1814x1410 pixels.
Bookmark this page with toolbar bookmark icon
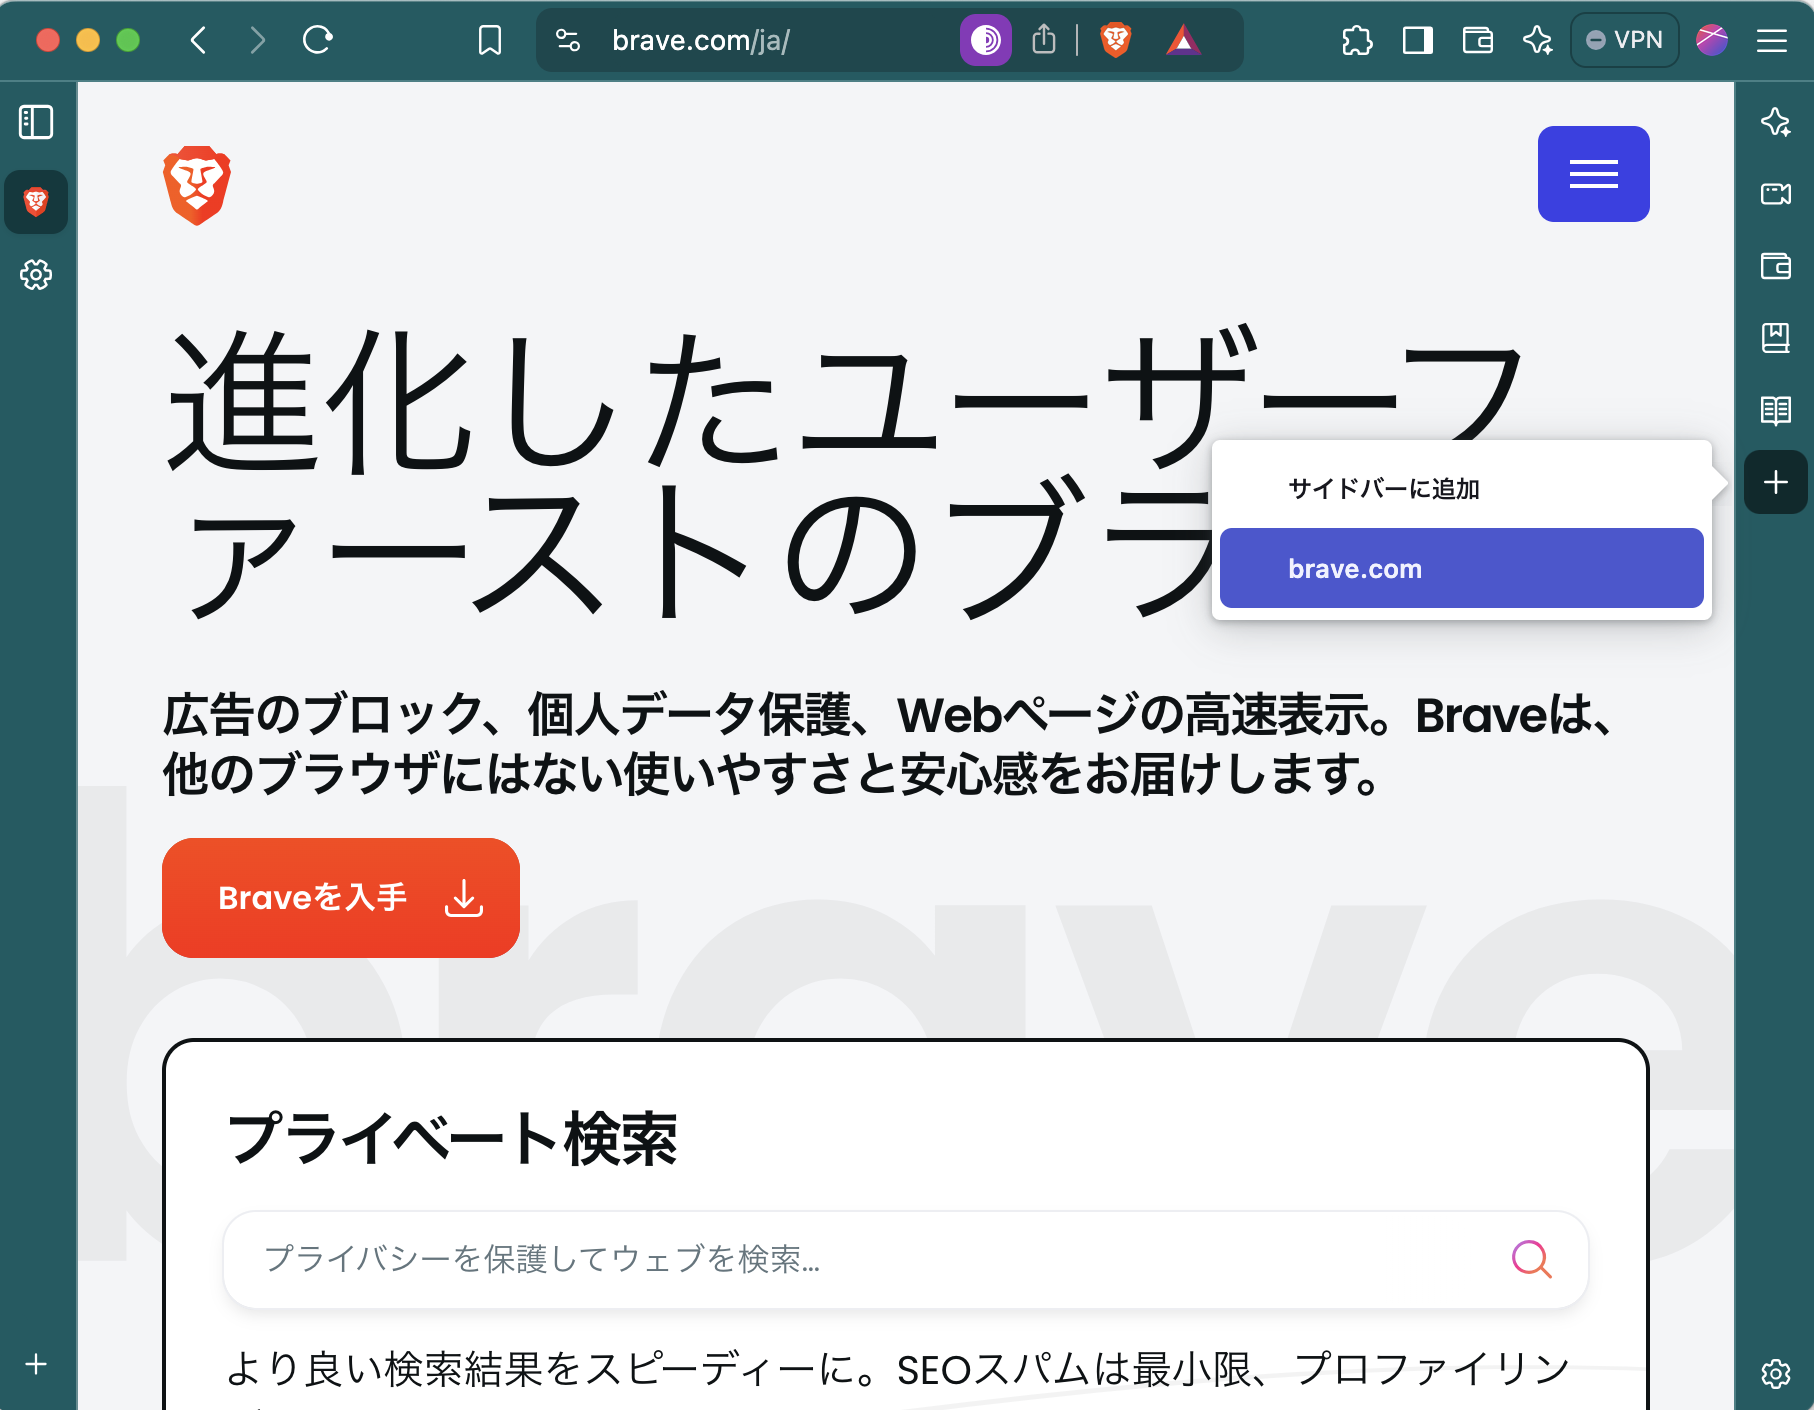click(490, 40)
